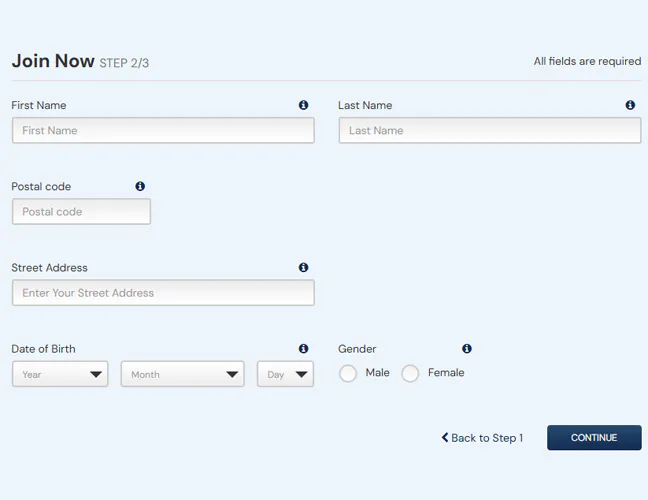This screenshot has width=648, height=500.
Task: Click the Male gender label
Action: (x=378, y=373)
